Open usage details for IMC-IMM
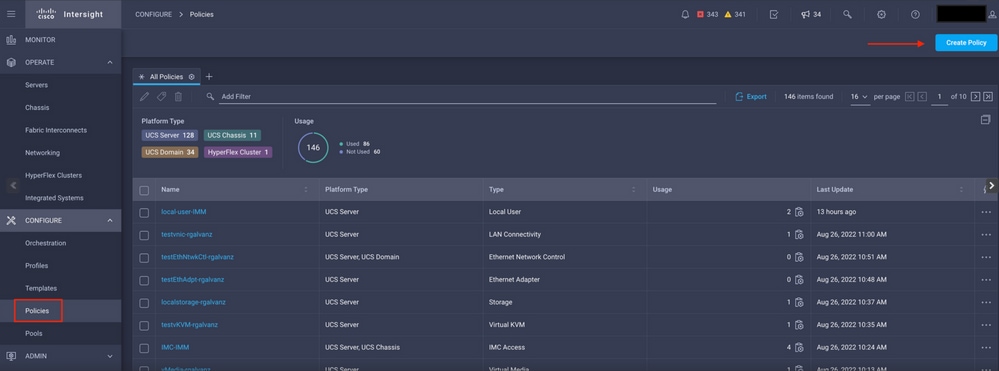999x371 pixels. [799, 347]
